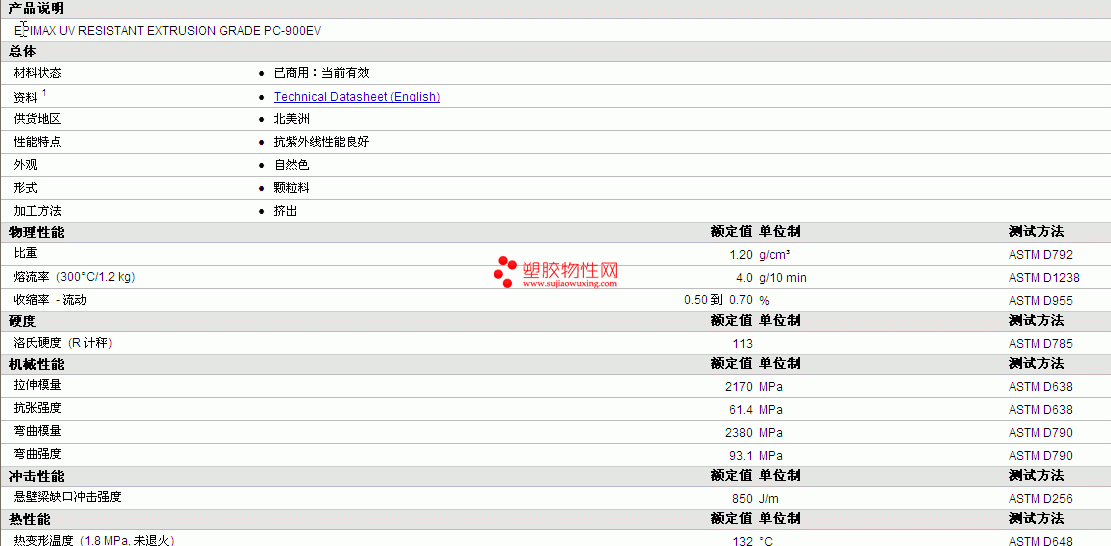Click ASTM D638 in the 拉伸模量 row
The height and width of the screenshot is (546, 1111).
point(1041,387)
